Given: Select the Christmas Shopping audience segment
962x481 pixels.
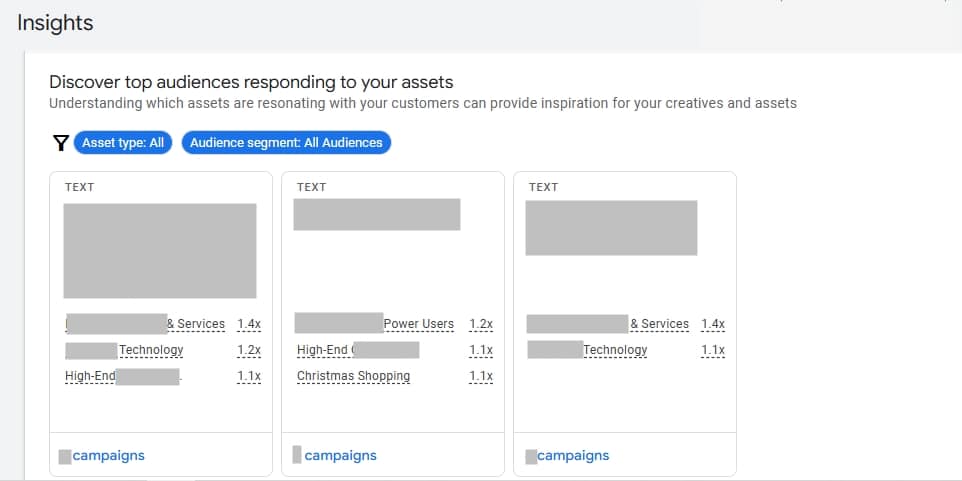Looking at the screenshot, I should 353,376.
